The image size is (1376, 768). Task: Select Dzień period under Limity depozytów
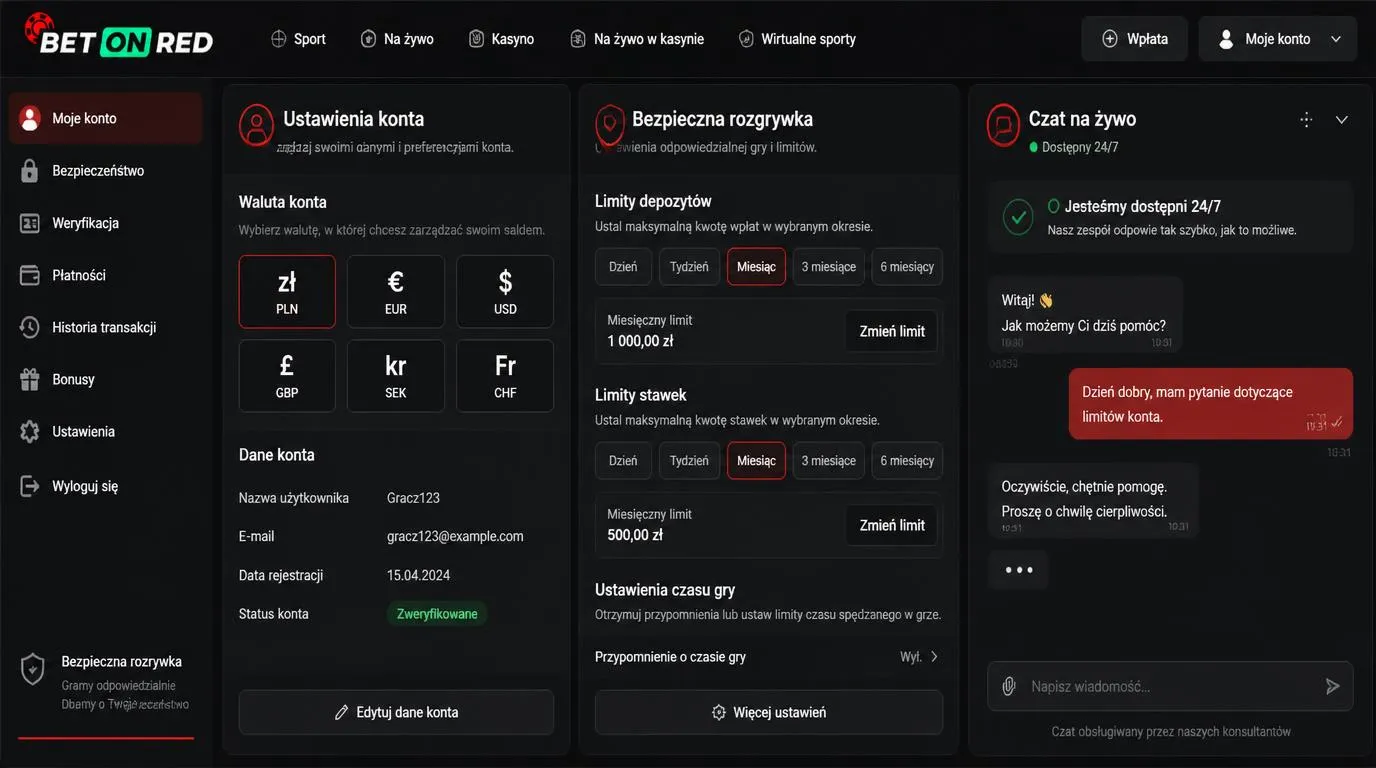pos(623,267)
